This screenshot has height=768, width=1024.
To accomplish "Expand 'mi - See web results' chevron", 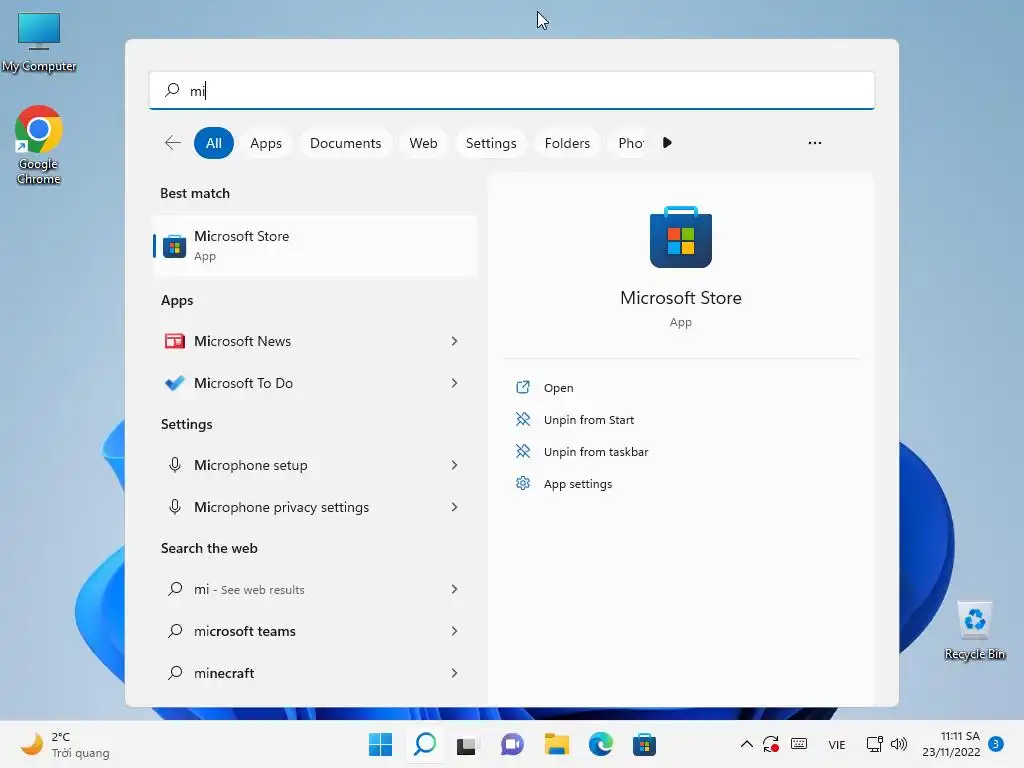I will 454,589.
